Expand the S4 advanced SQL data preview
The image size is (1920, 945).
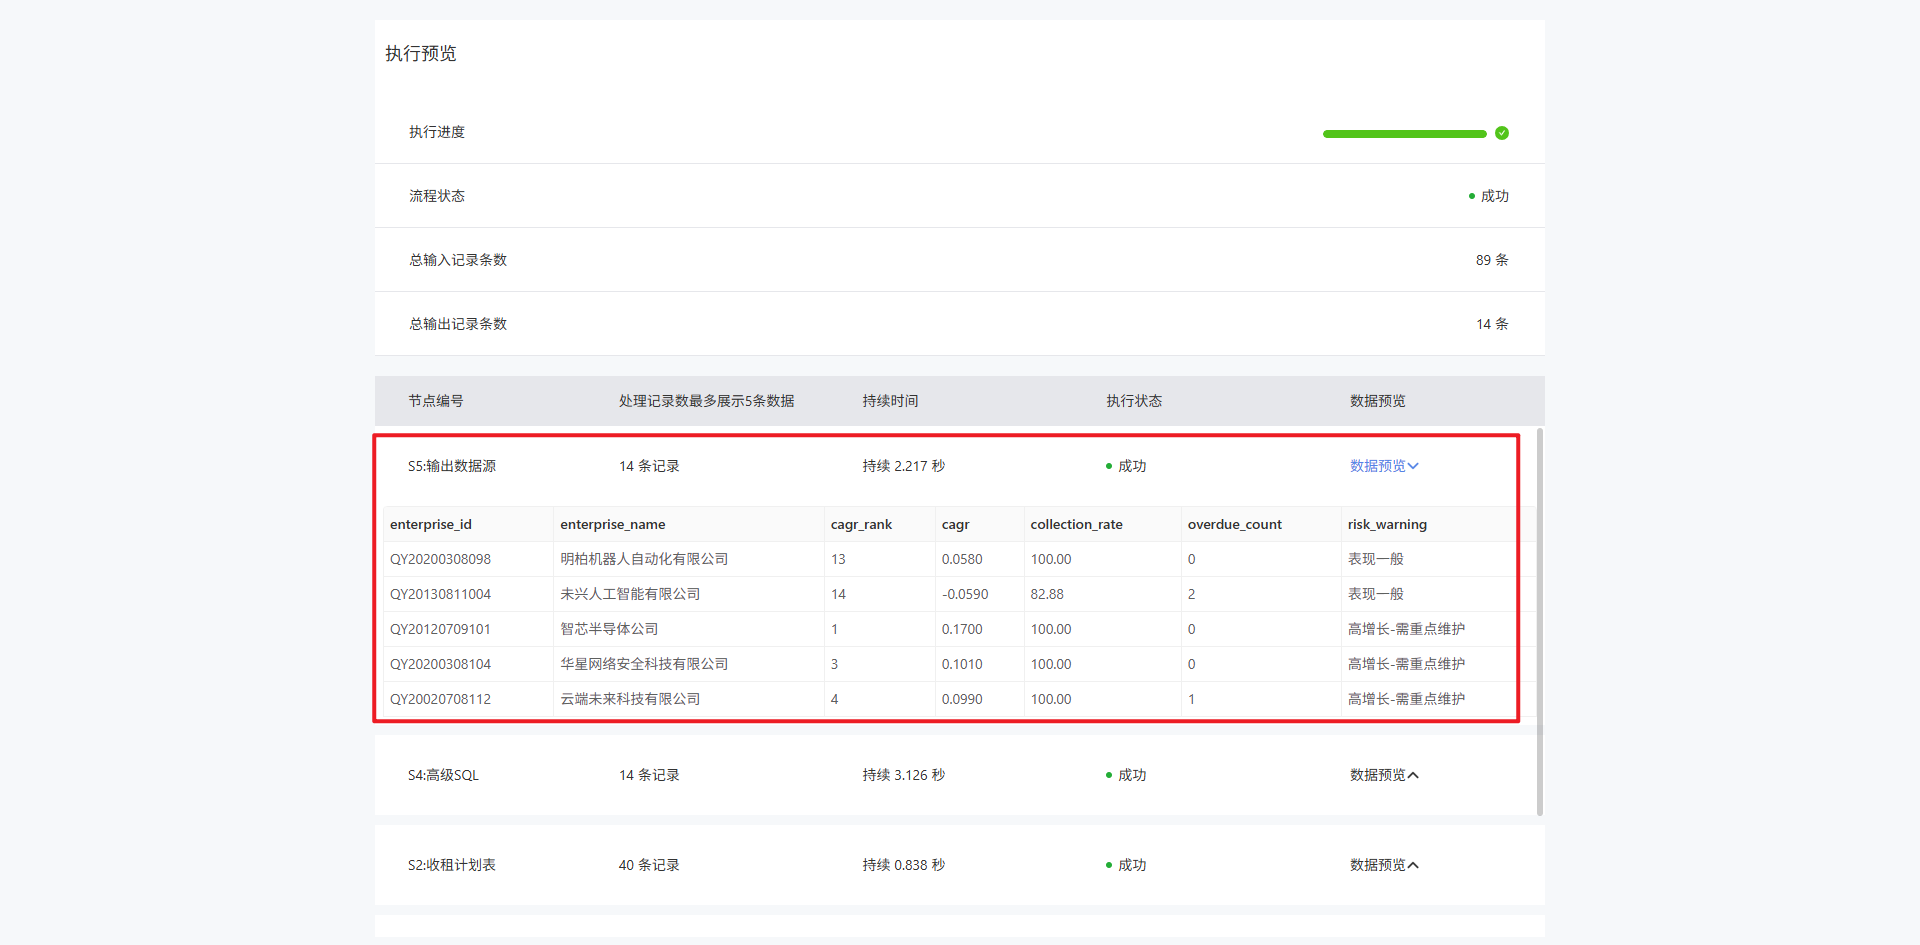point(1384,775)
